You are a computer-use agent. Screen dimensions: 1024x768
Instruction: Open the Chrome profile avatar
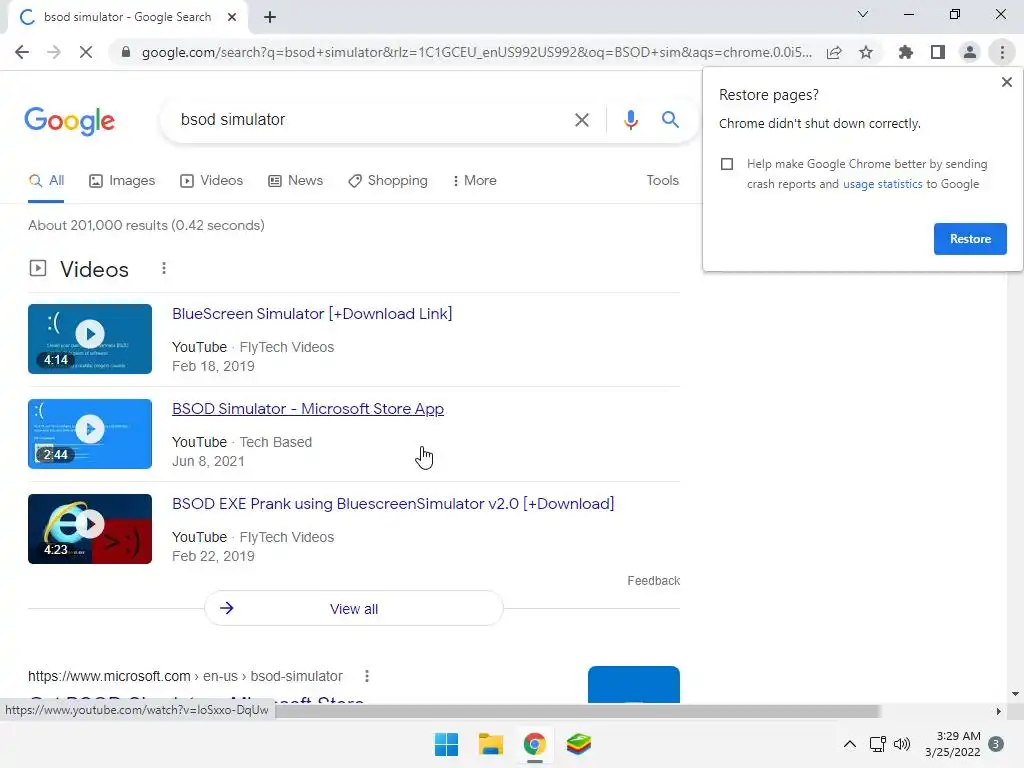[970, 52]
